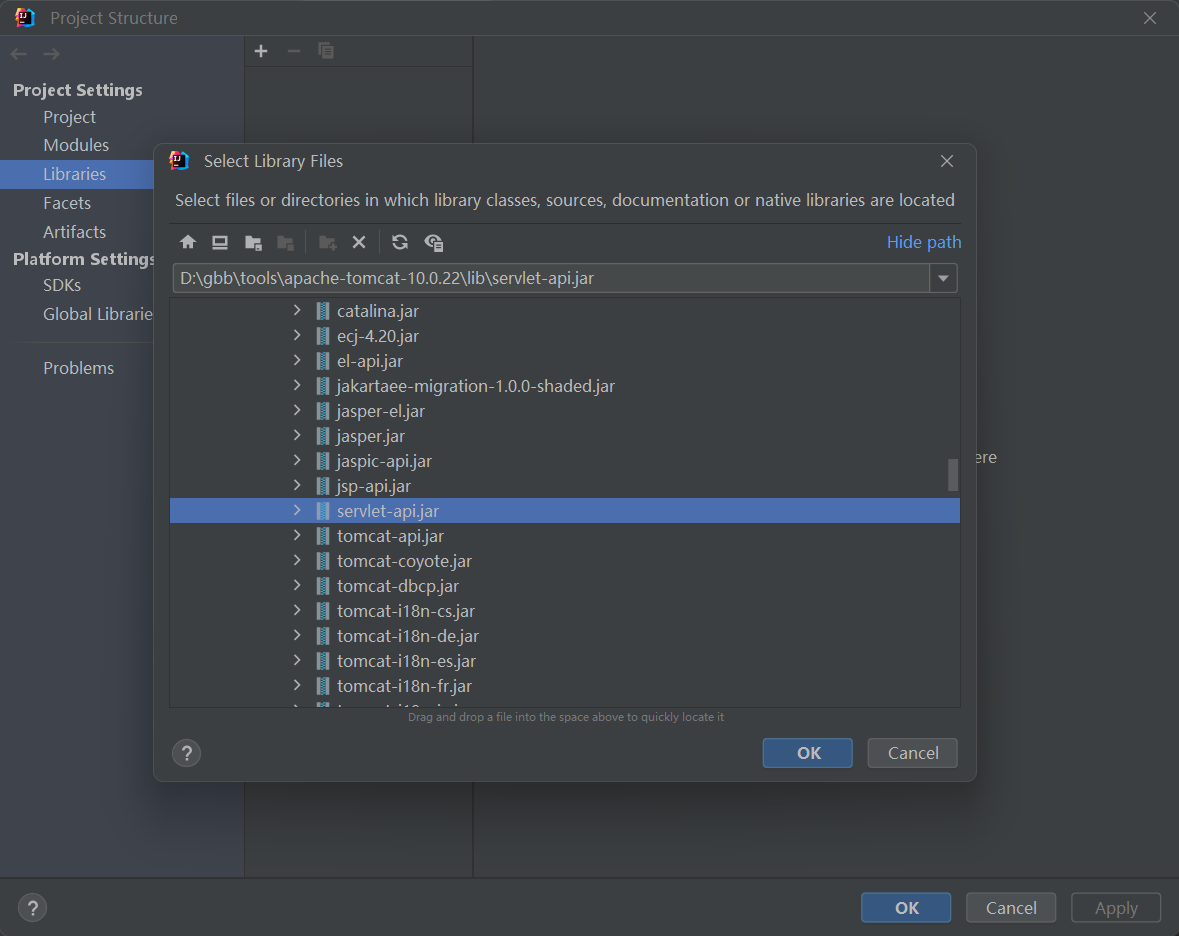The height and width of the screenshot is (936, 1179).
Task: Click the file tree scrollbar thumb
Action: click(x=953, y=474)
